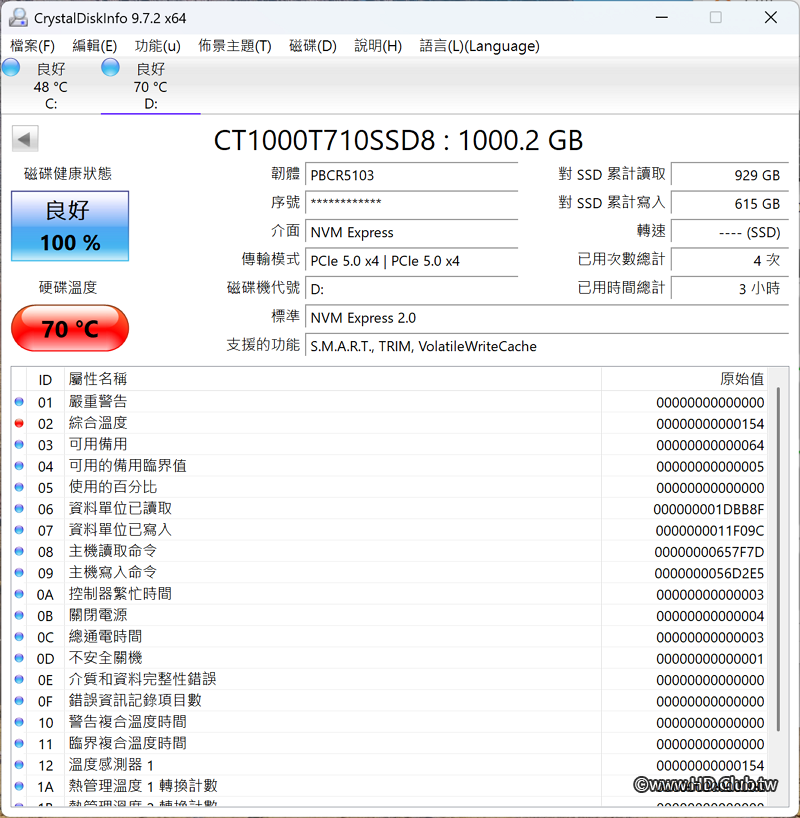Click the firmware field PBCR5103

pyautogui.click(x=411, y=175)
